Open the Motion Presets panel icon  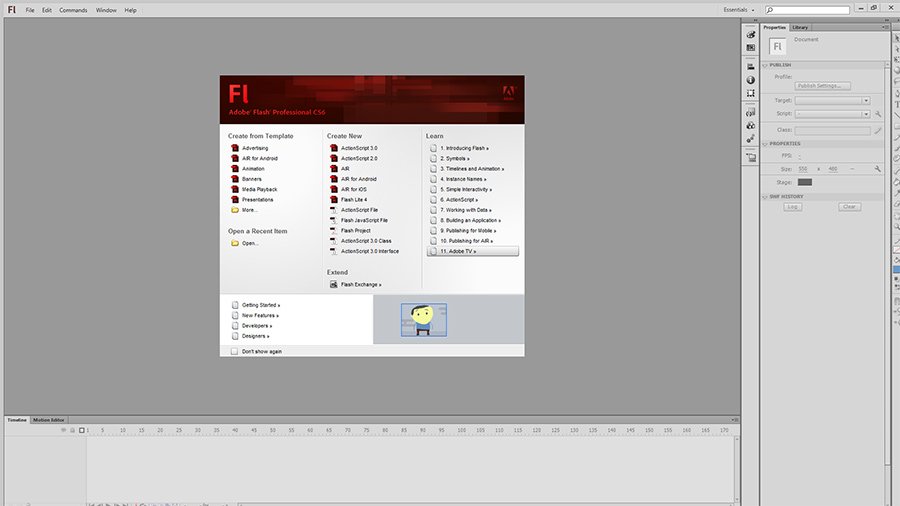coord(750,138)
